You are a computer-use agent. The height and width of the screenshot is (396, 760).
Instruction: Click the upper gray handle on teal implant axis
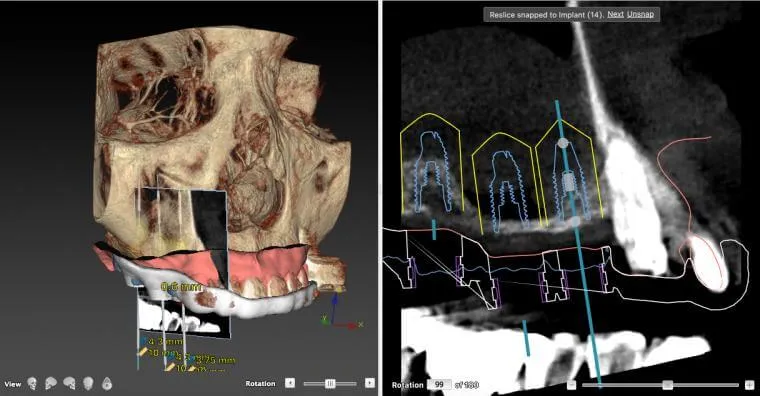[562, 143]
